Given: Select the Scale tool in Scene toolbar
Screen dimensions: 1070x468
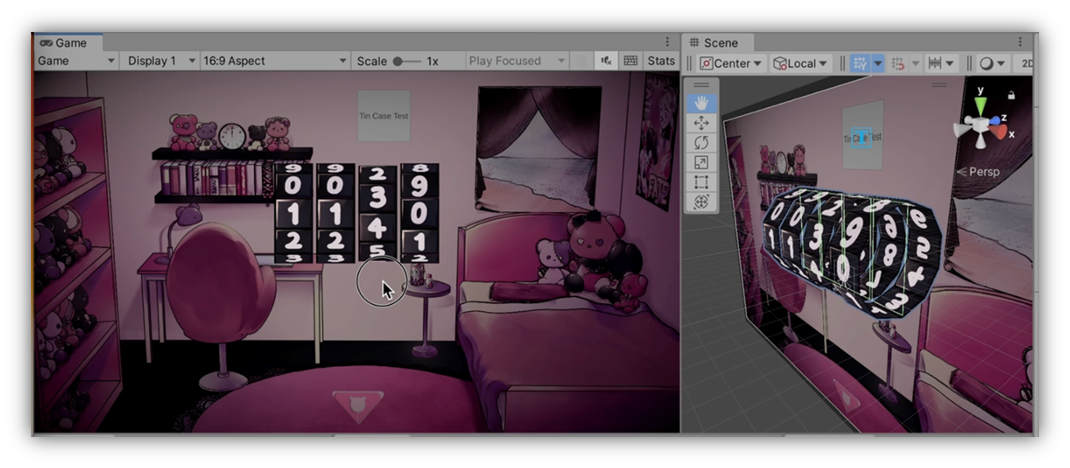Looking at the screenshot, I should click(x=701, y=163).
